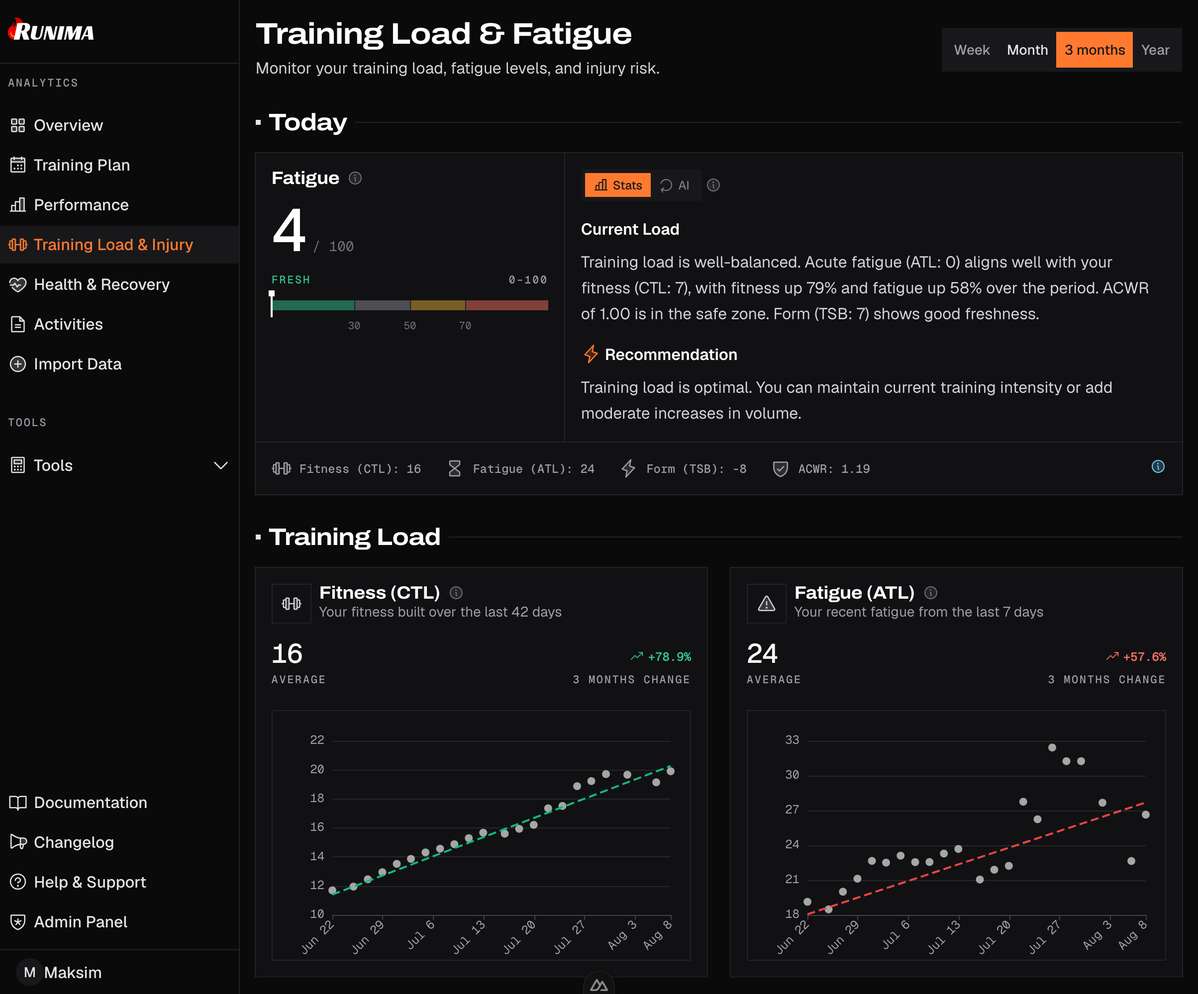This screenshot has height=994, width=1198.
Task: Open the Changelog
Action: (119, 842)
